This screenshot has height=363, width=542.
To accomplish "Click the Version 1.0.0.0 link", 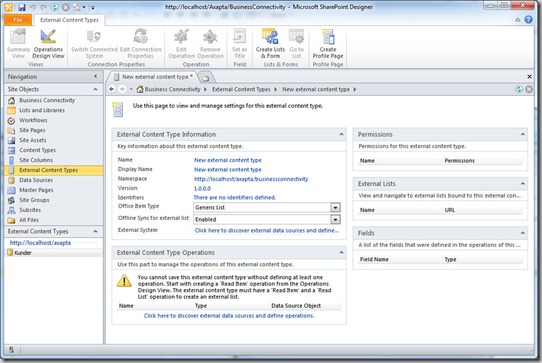I will tap(202, 188).
